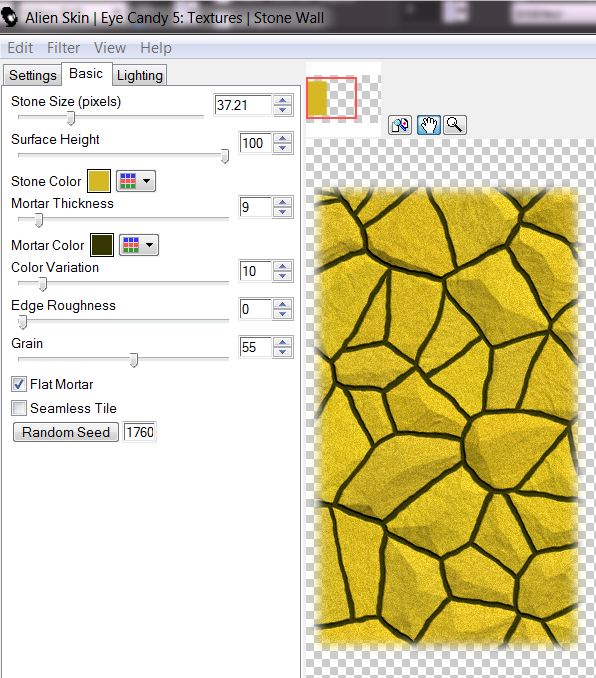Select the zoom magnifier tool

tap(455, 125)
